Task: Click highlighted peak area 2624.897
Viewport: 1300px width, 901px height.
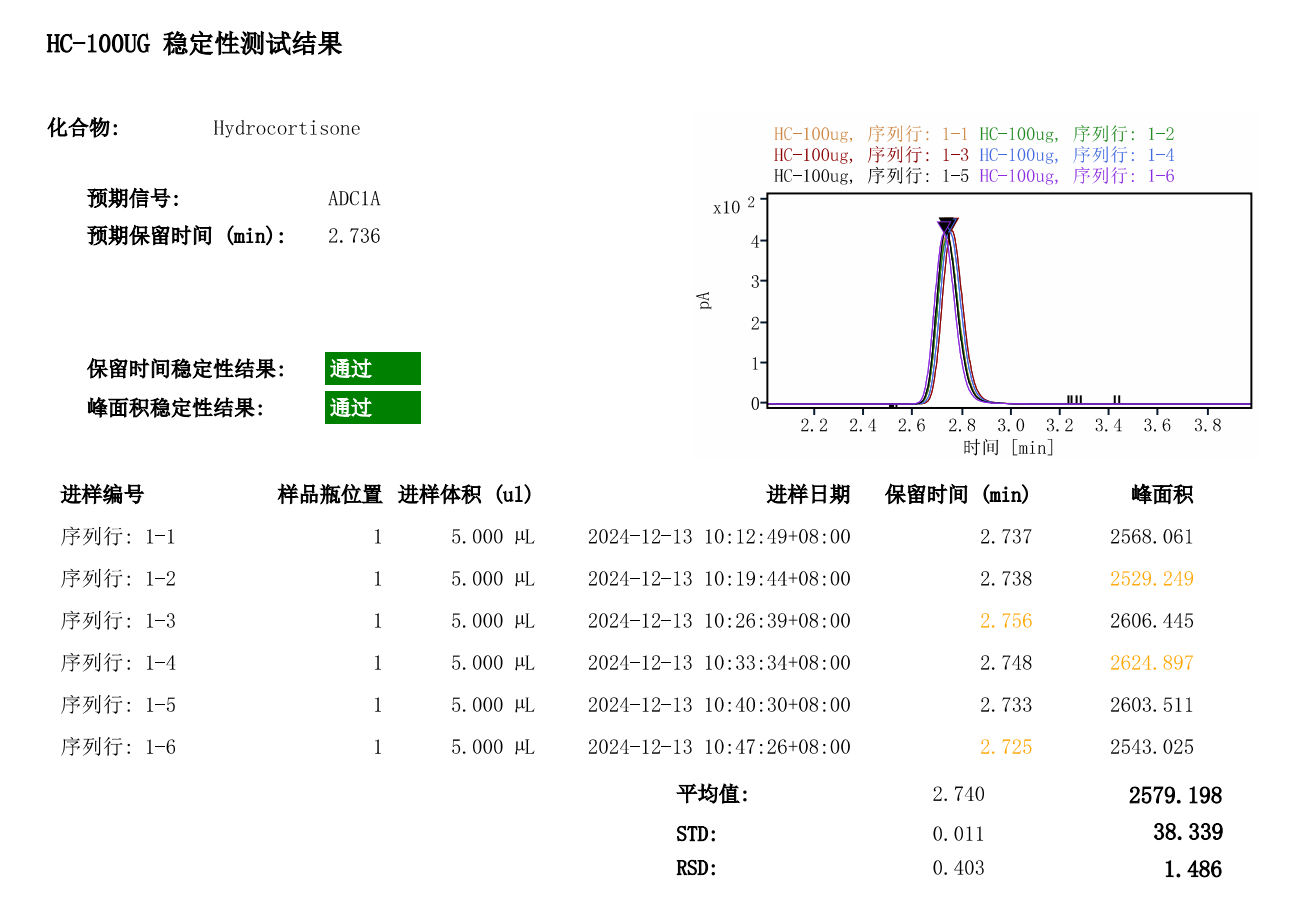Action: click(1152, 663)
